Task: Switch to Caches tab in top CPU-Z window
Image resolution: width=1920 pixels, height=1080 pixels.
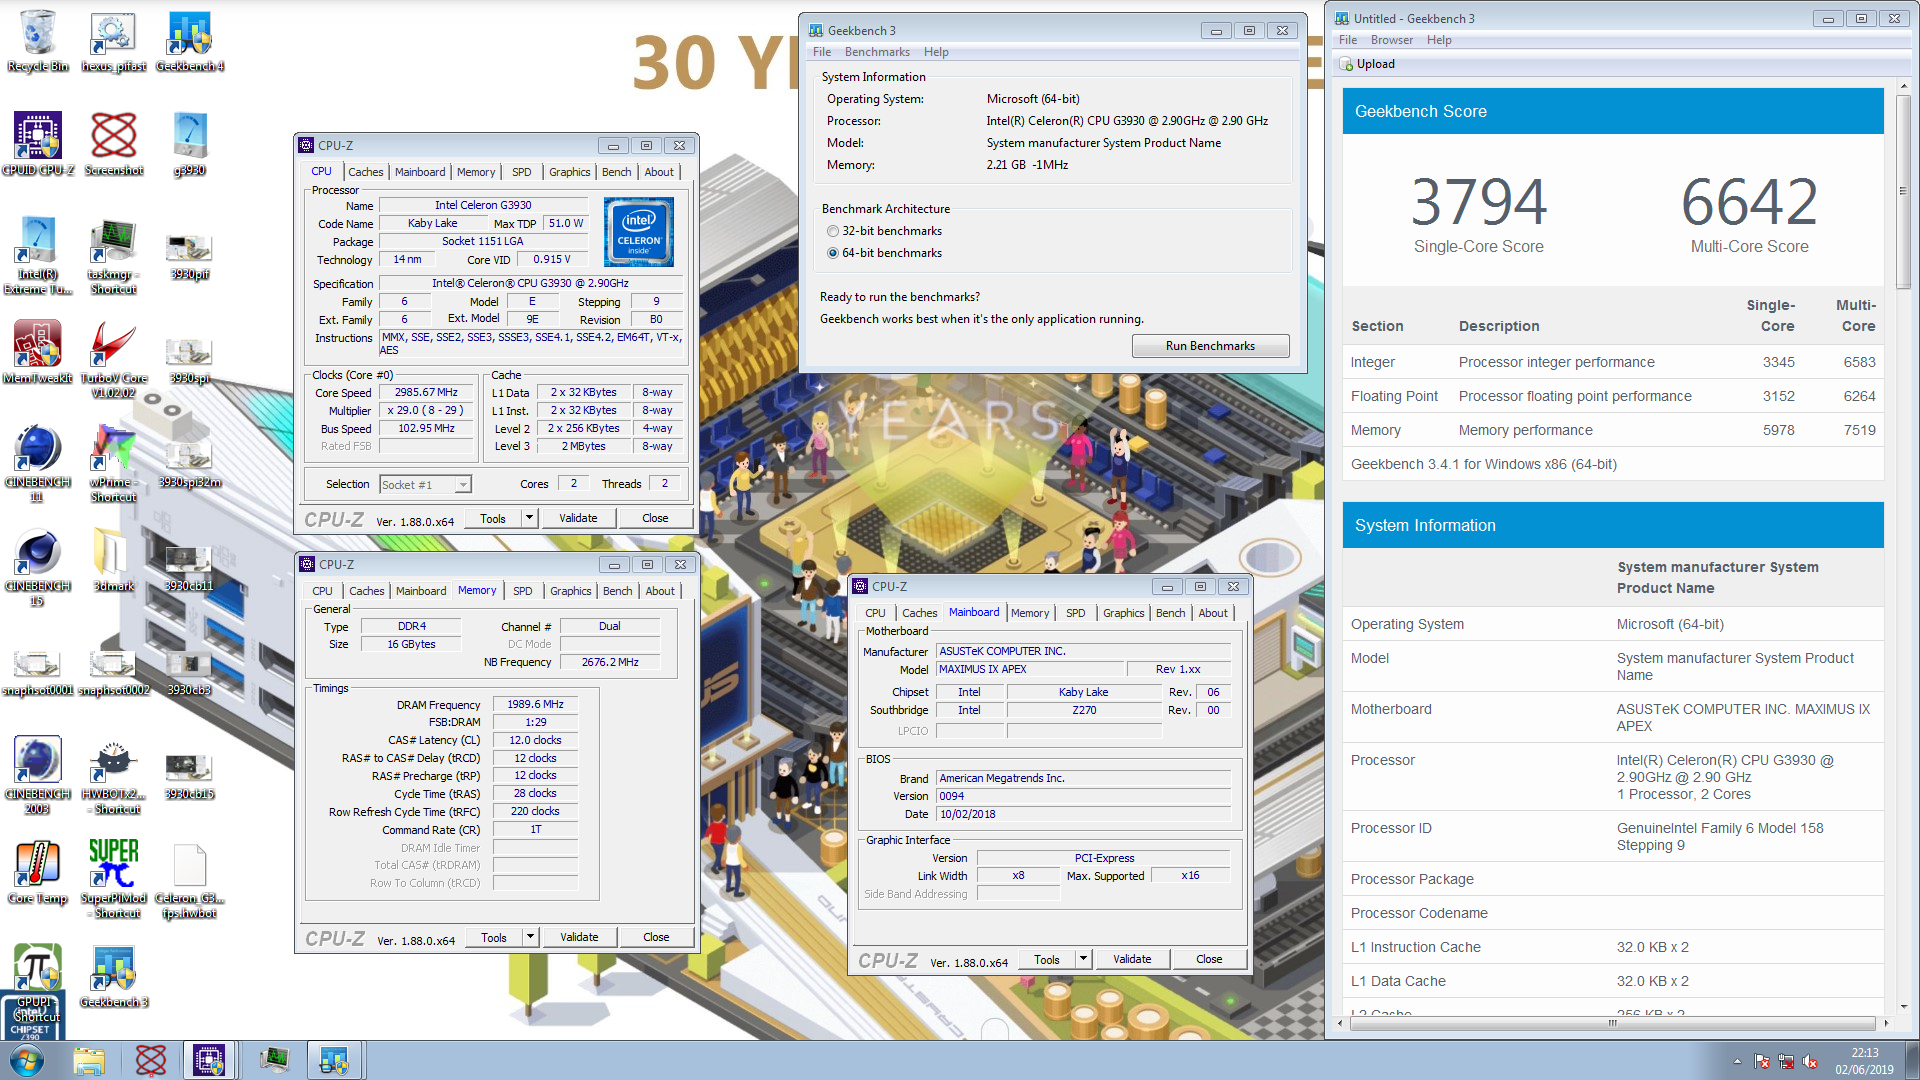Action: point(366,172)
